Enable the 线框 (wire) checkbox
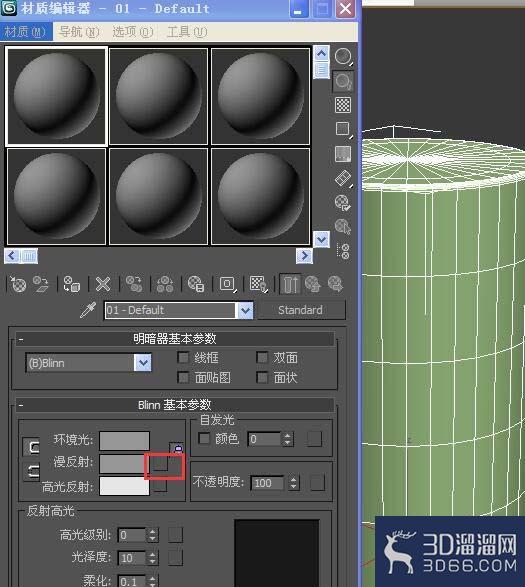This screenshot has height=587, width=525. coord(183,358)
